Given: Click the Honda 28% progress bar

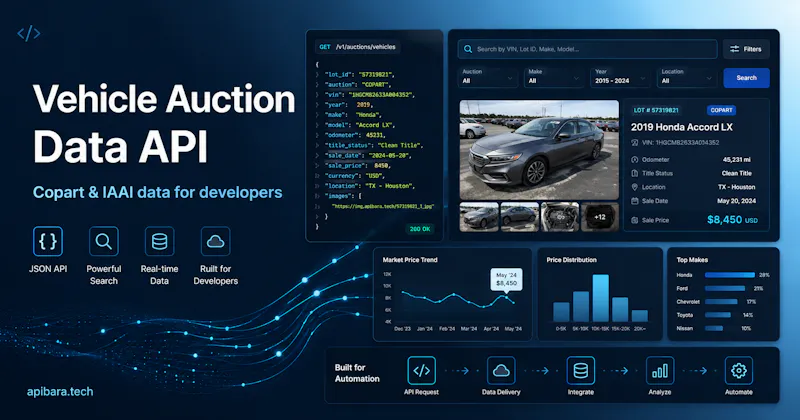Looking at the screenshot, I should point(730,275).
